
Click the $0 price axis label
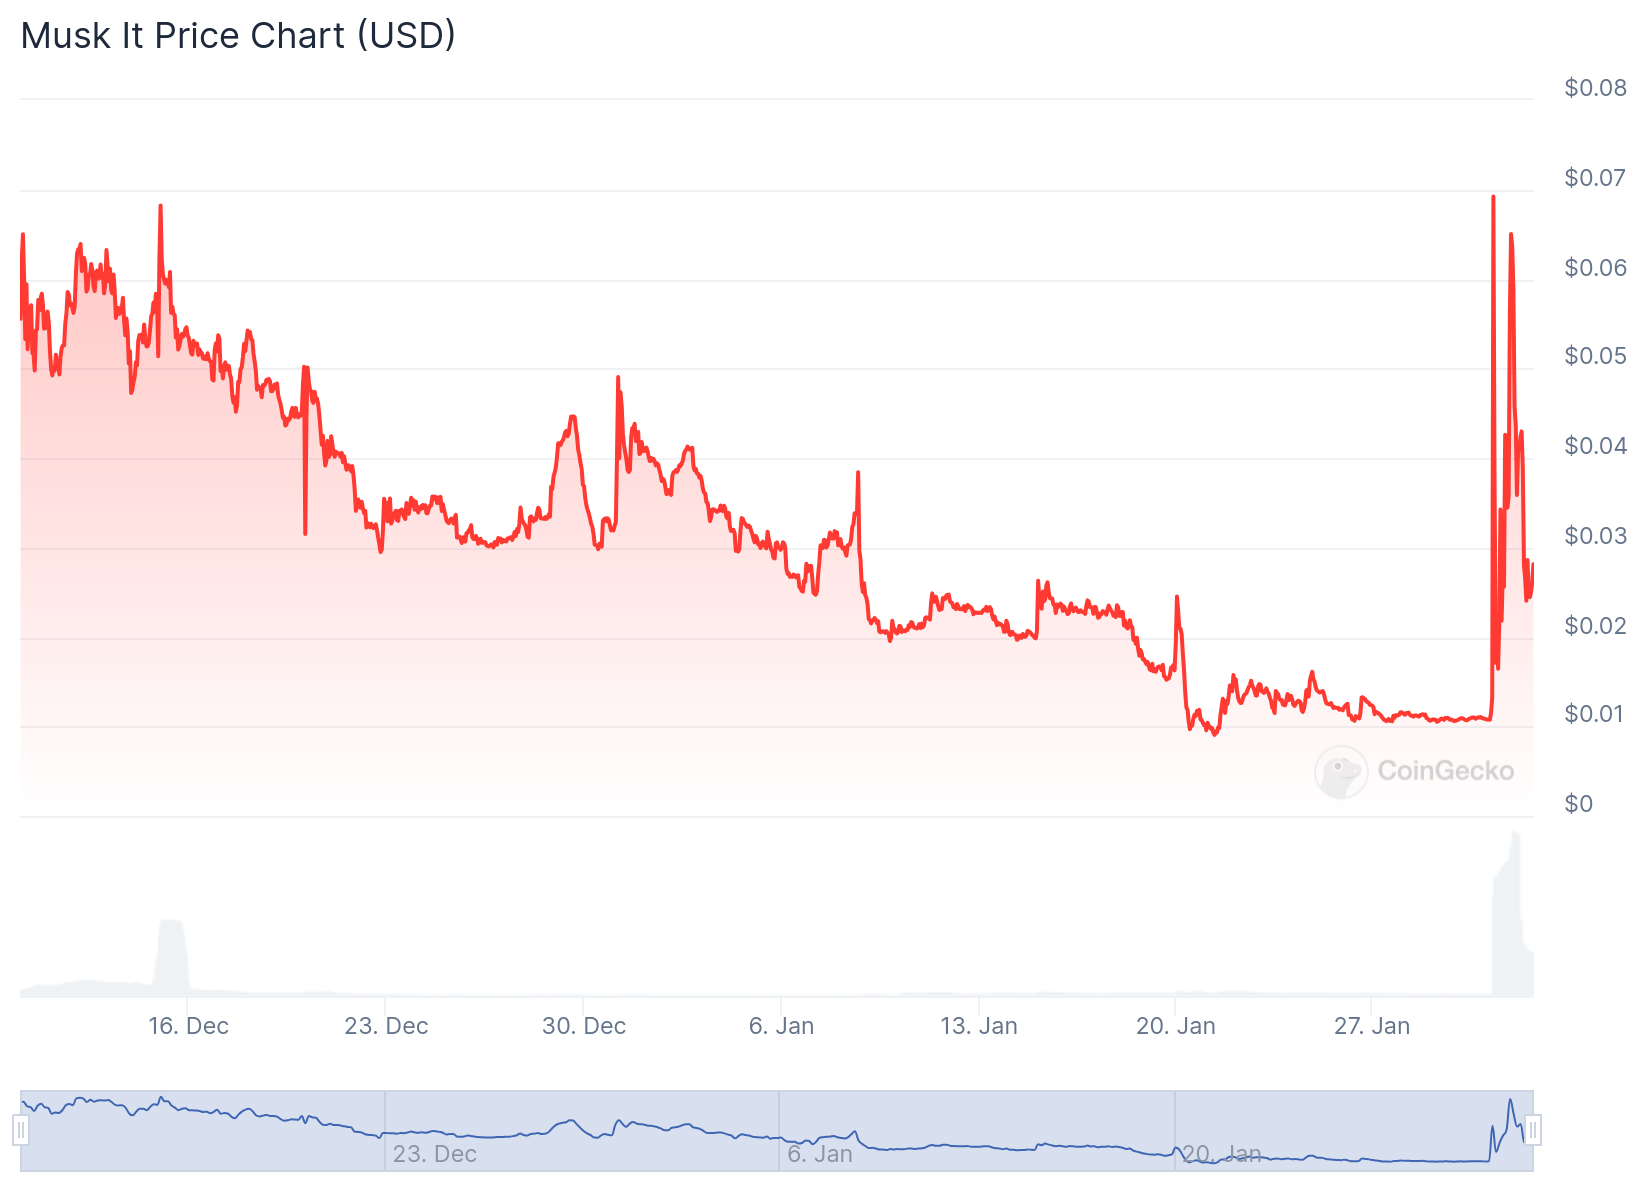pos(1578,804)
